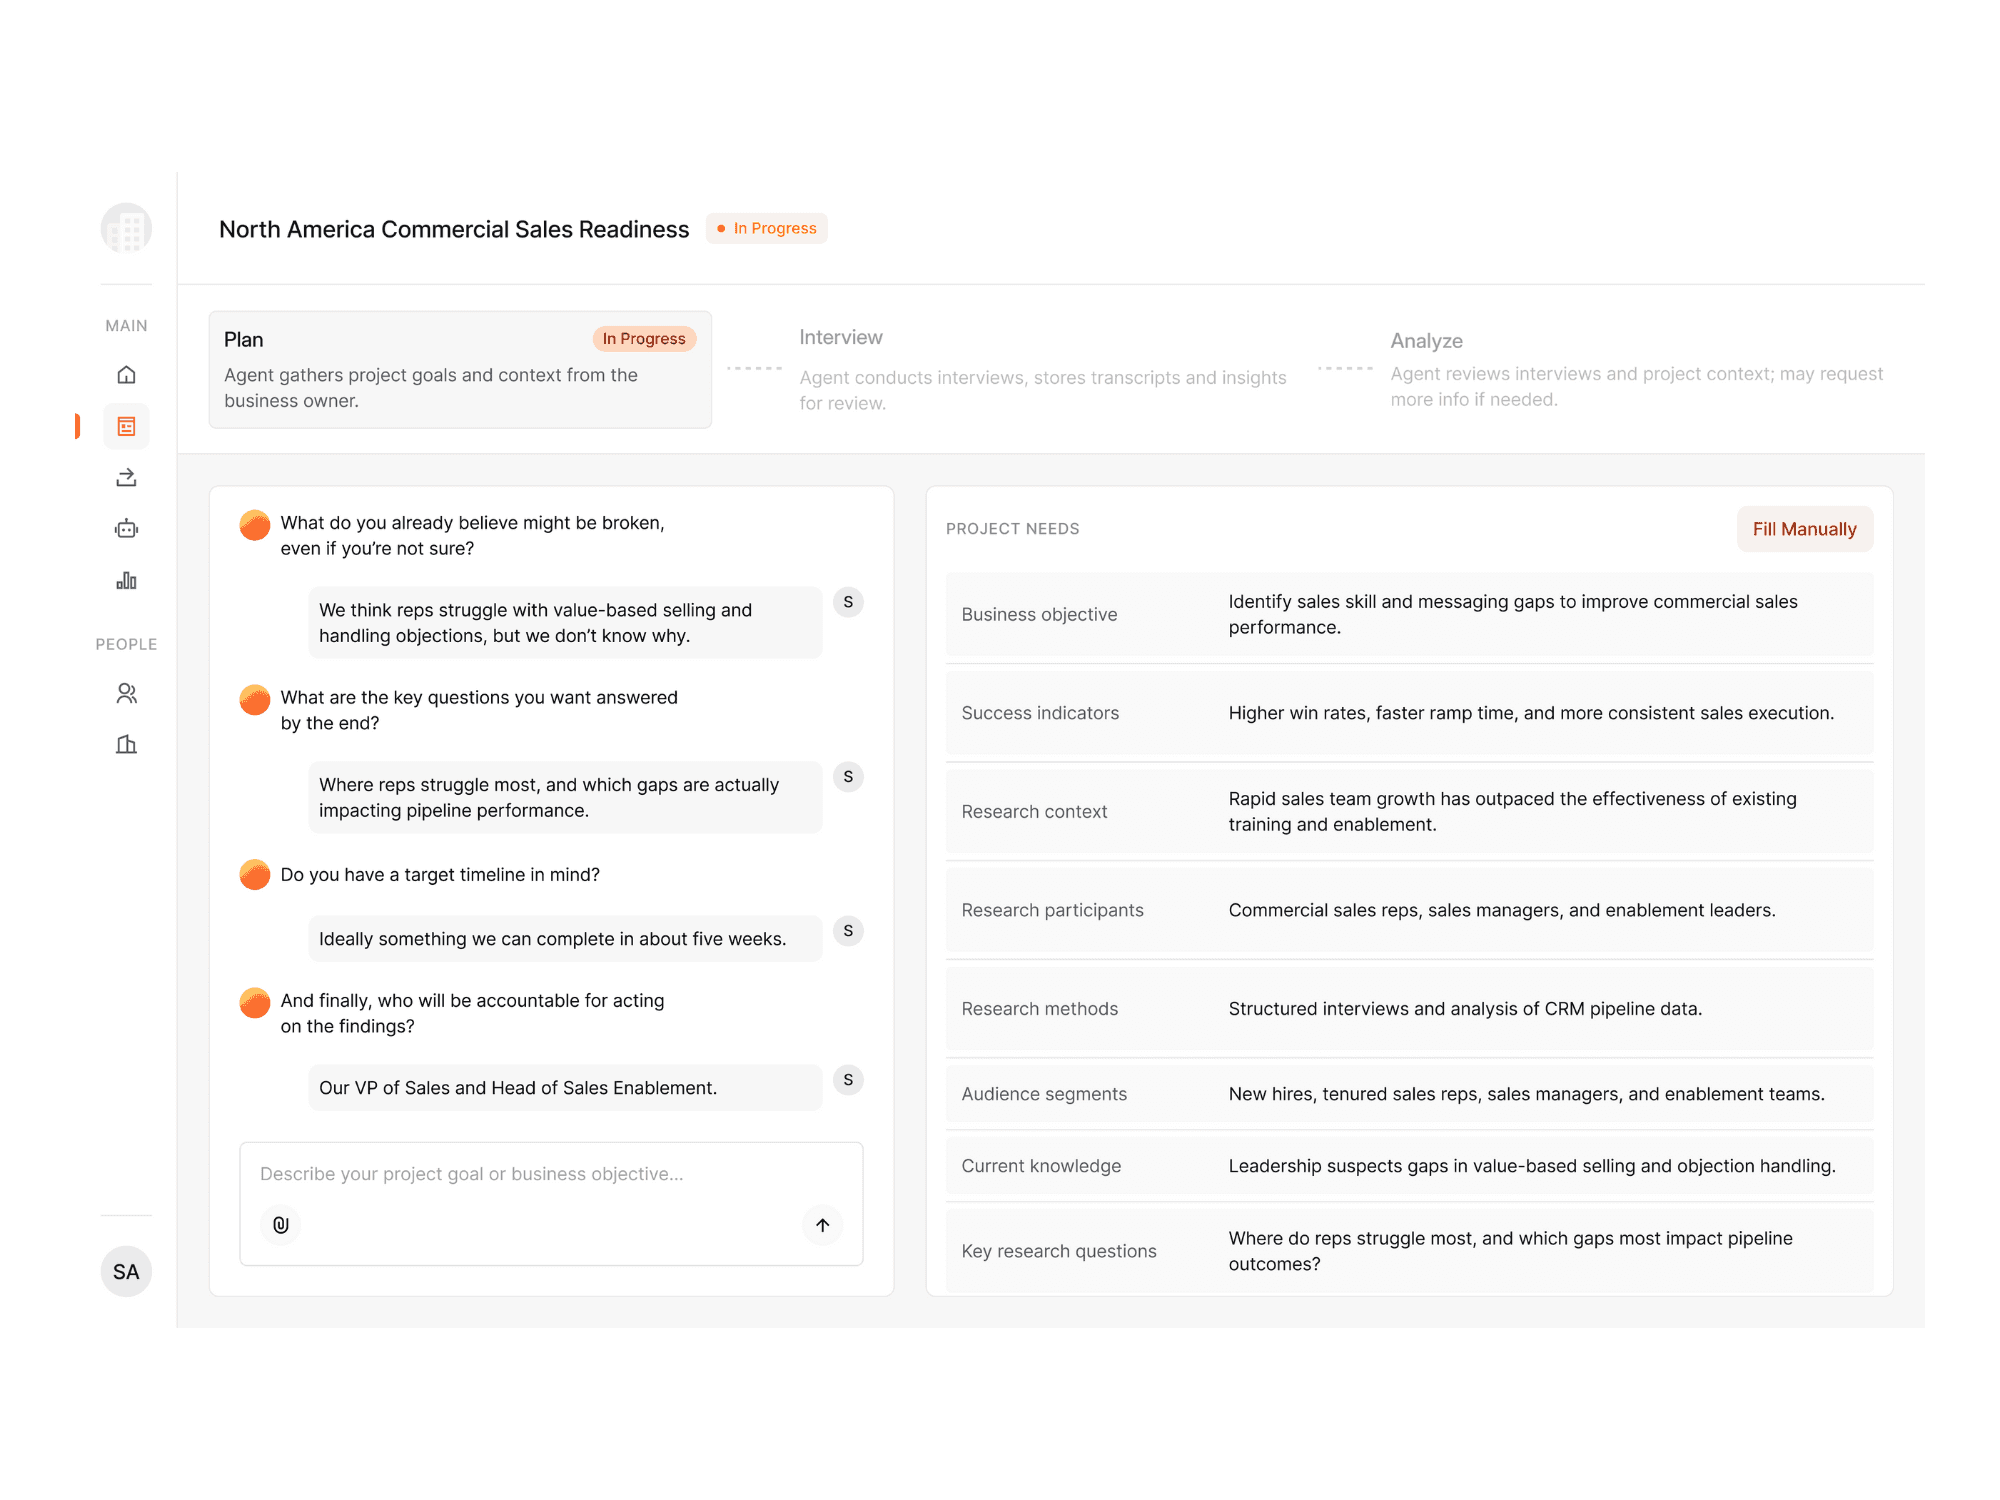Click the company logo at top left

coord(126,229)
